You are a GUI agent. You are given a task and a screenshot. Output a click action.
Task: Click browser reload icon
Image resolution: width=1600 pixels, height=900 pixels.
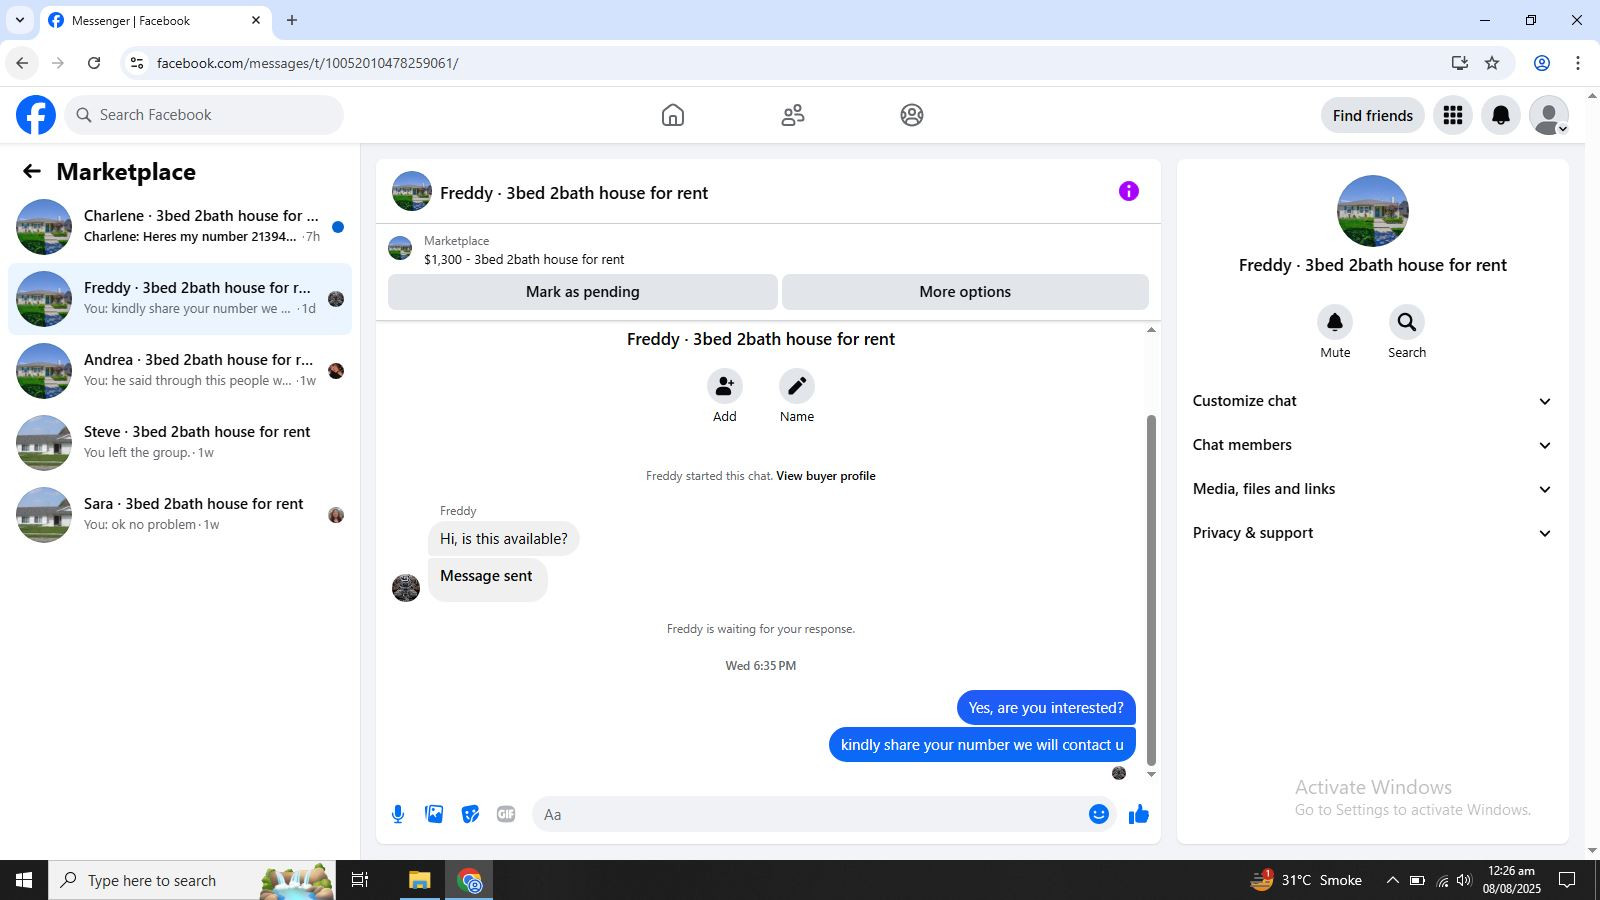94,63
